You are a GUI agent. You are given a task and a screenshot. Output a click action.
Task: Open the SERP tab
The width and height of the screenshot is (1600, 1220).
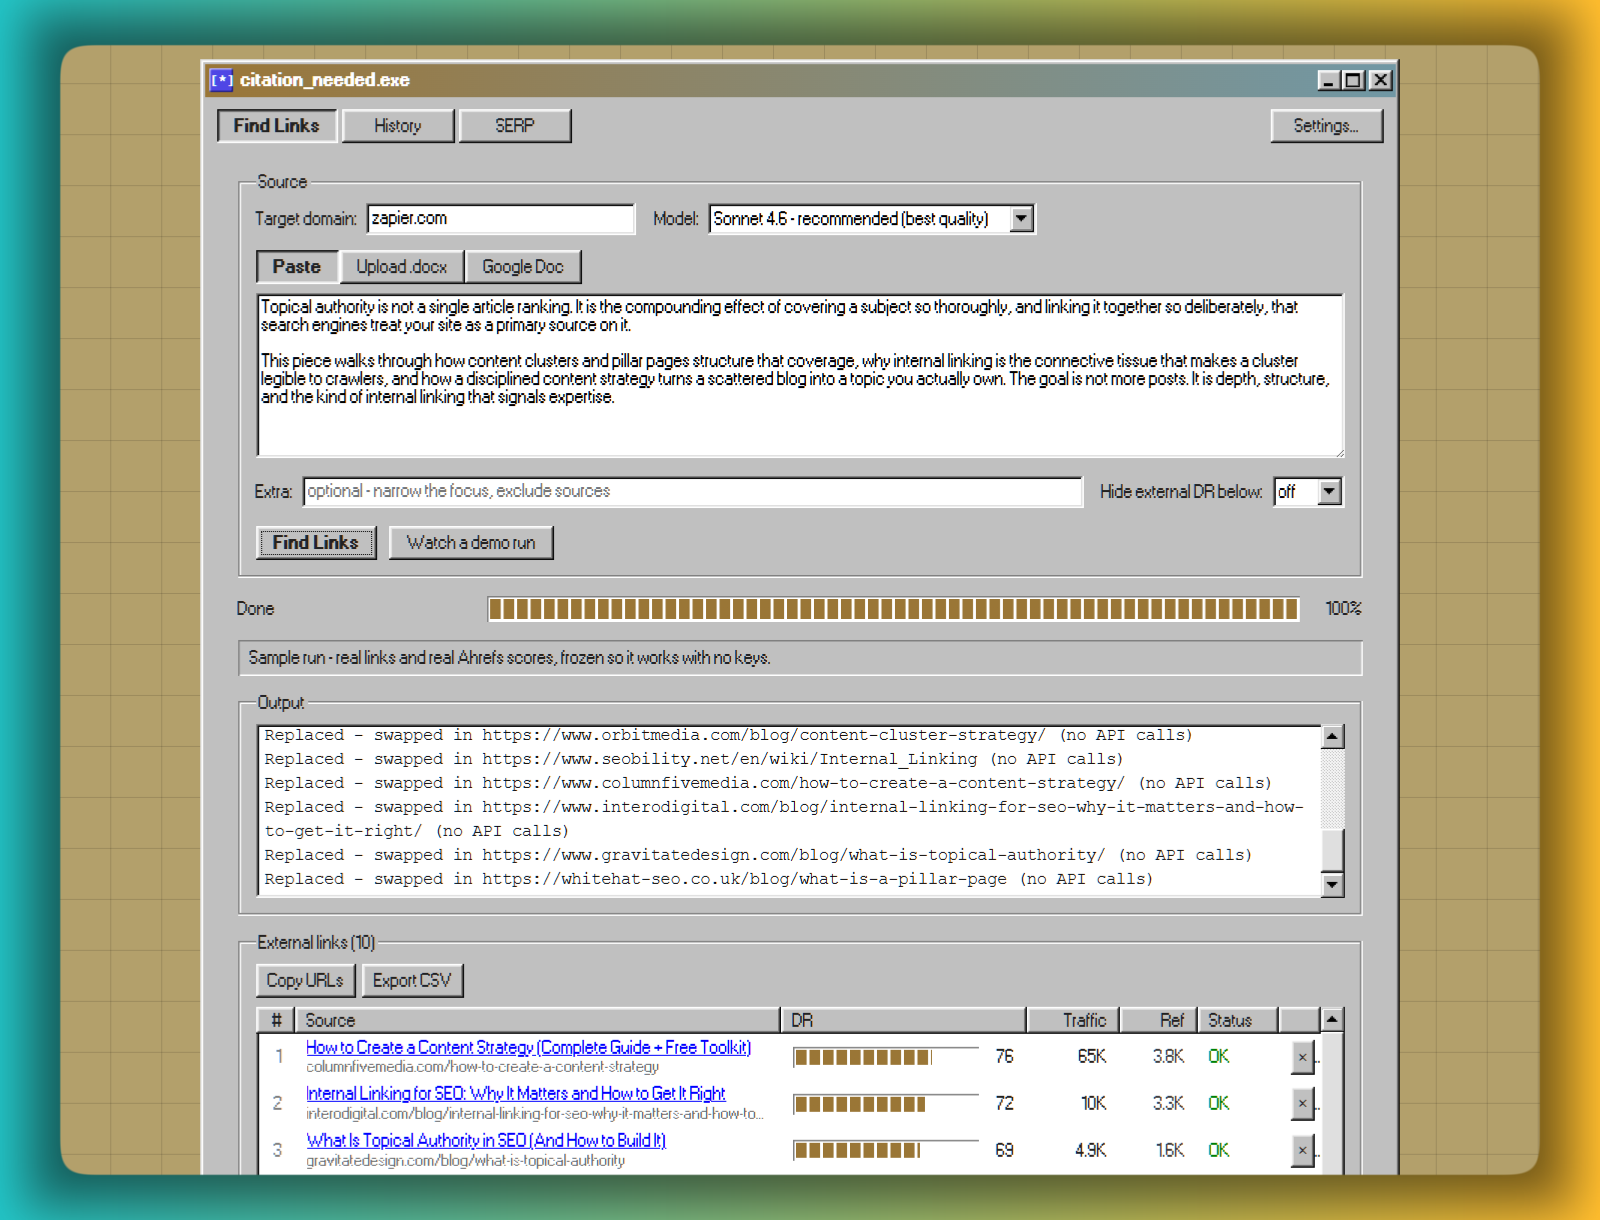[x=515, y=126]
